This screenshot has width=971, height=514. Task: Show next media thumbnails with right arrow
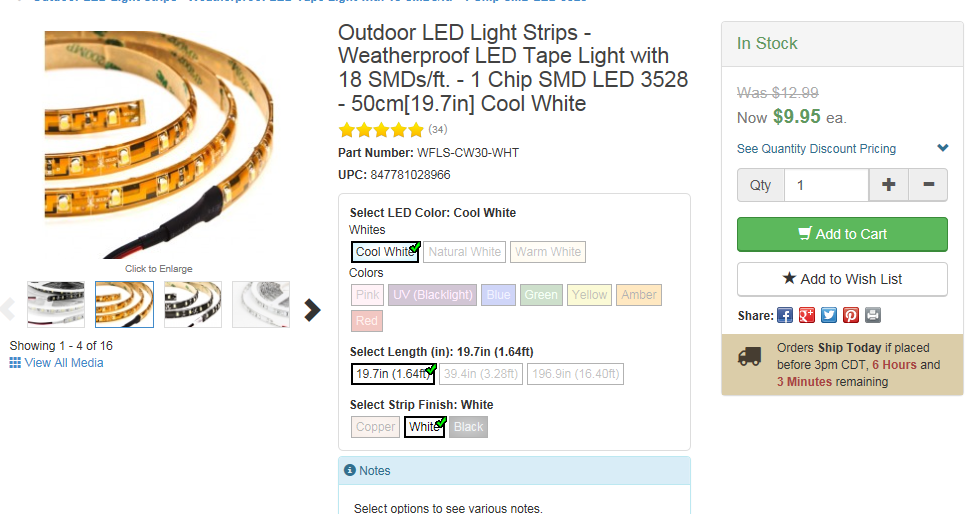(x=312, y=310)
